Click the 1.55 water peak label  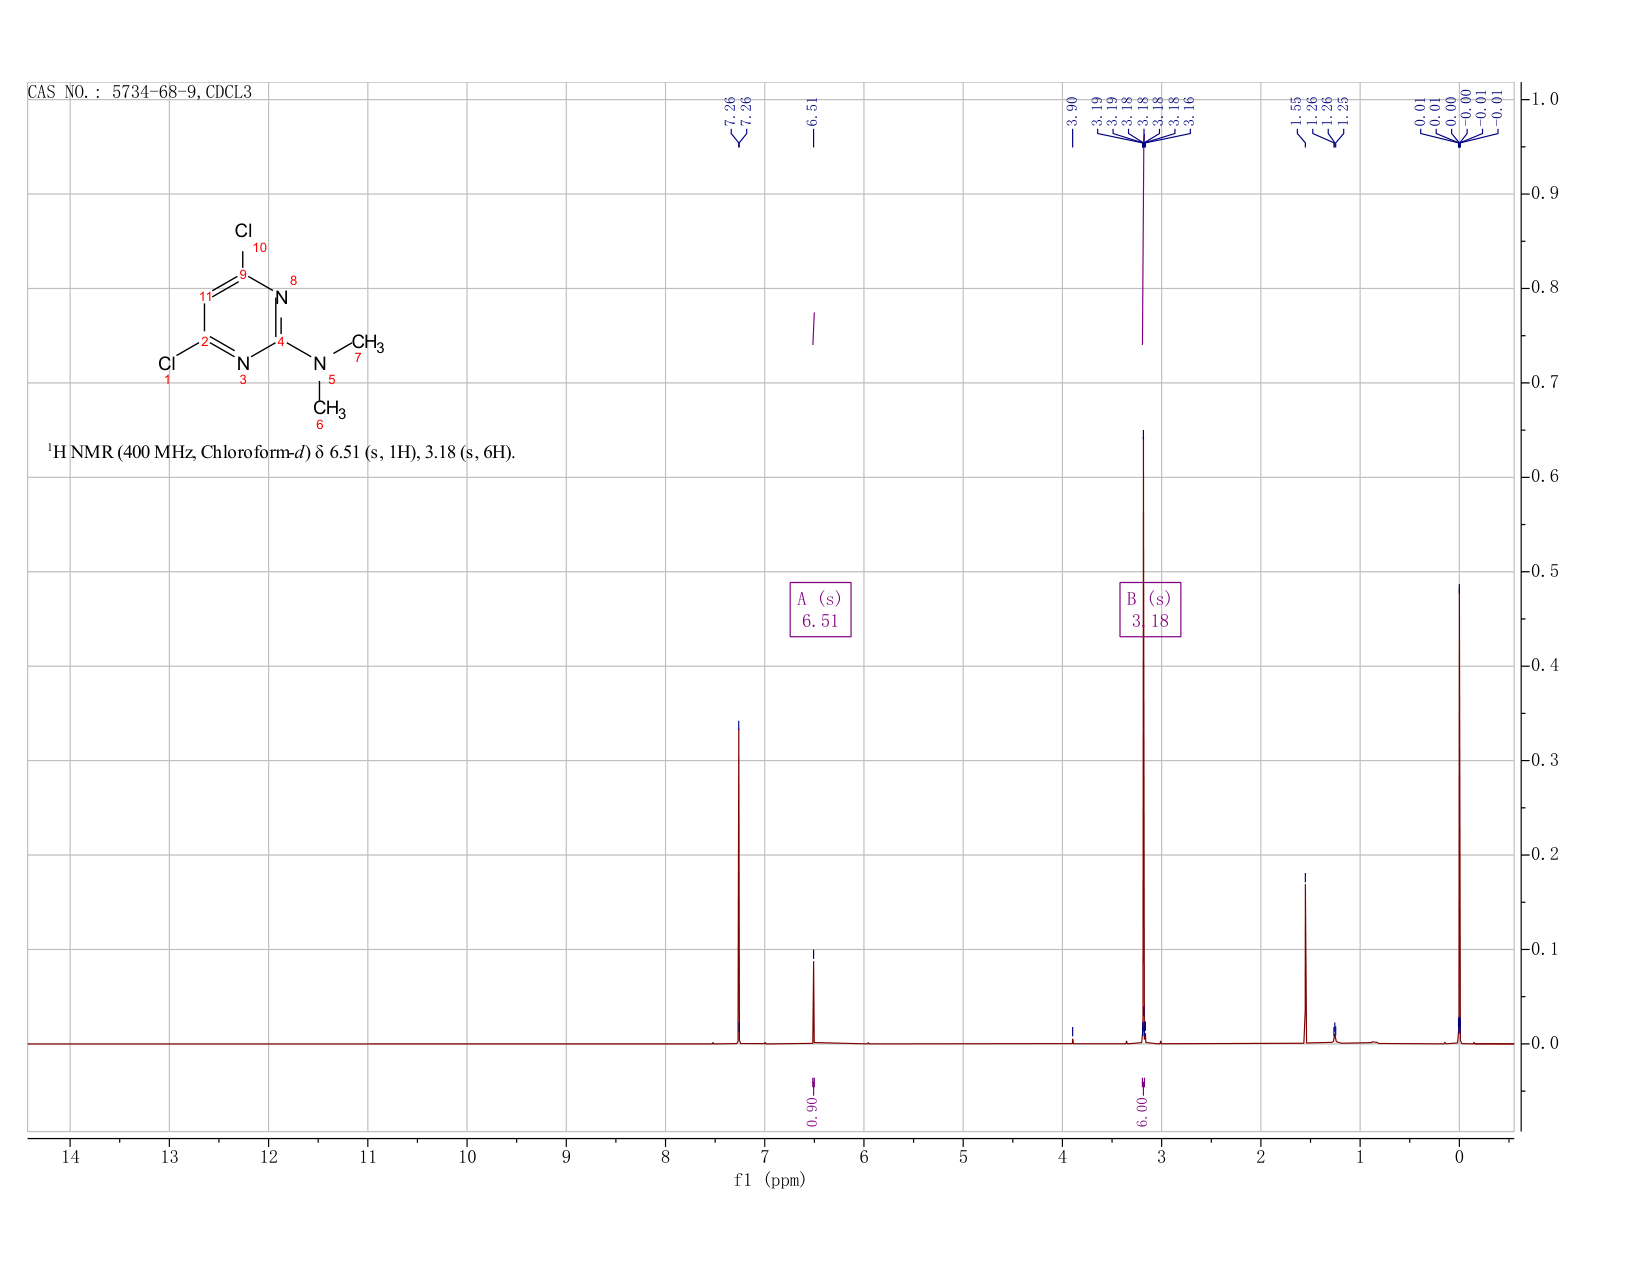1296,111
